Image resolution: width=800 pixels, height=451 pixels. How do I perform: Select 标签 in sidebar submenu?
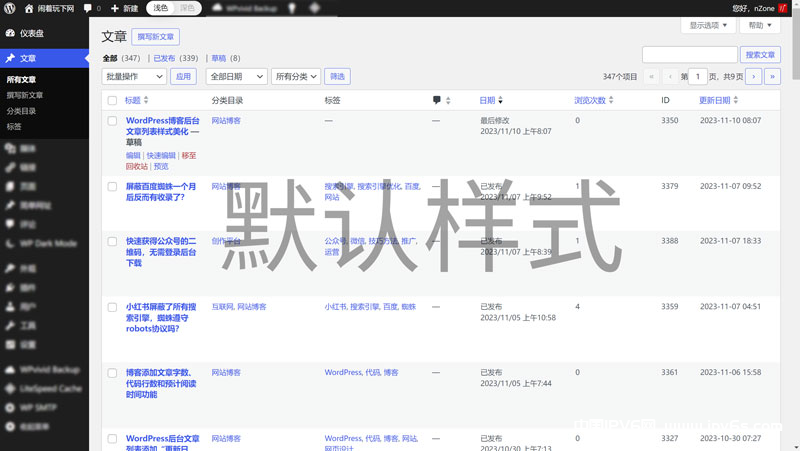coord(14,127)
